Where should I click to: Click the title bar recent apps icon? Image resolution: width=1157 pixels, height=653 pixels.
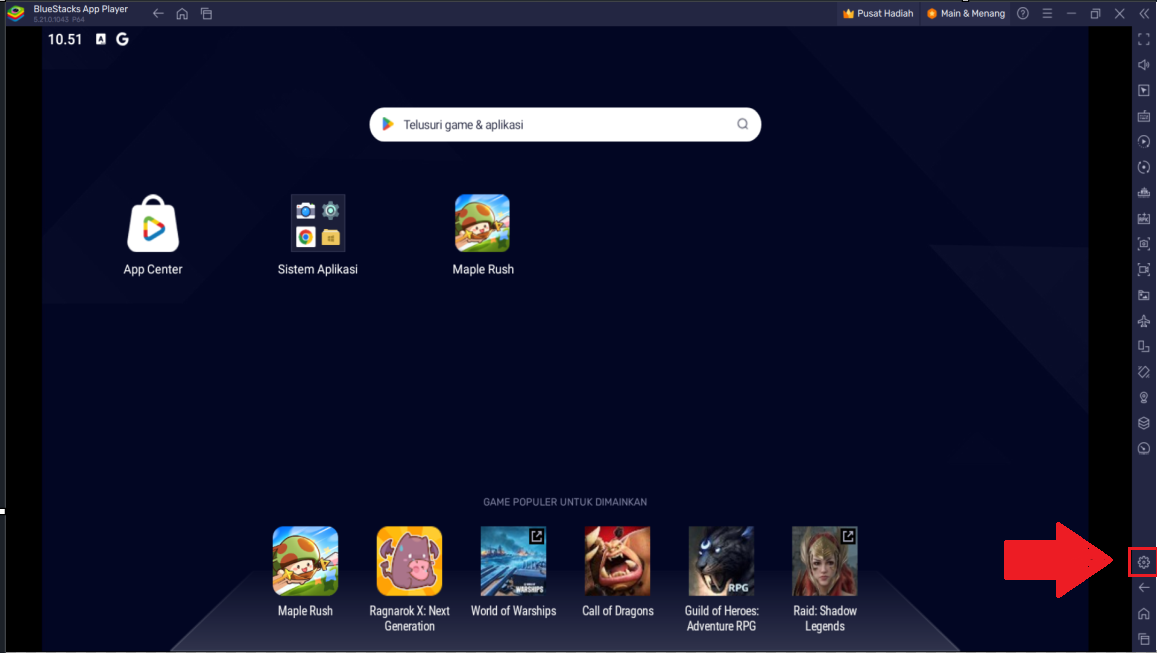pyautogui.click(x=207, y=13)
